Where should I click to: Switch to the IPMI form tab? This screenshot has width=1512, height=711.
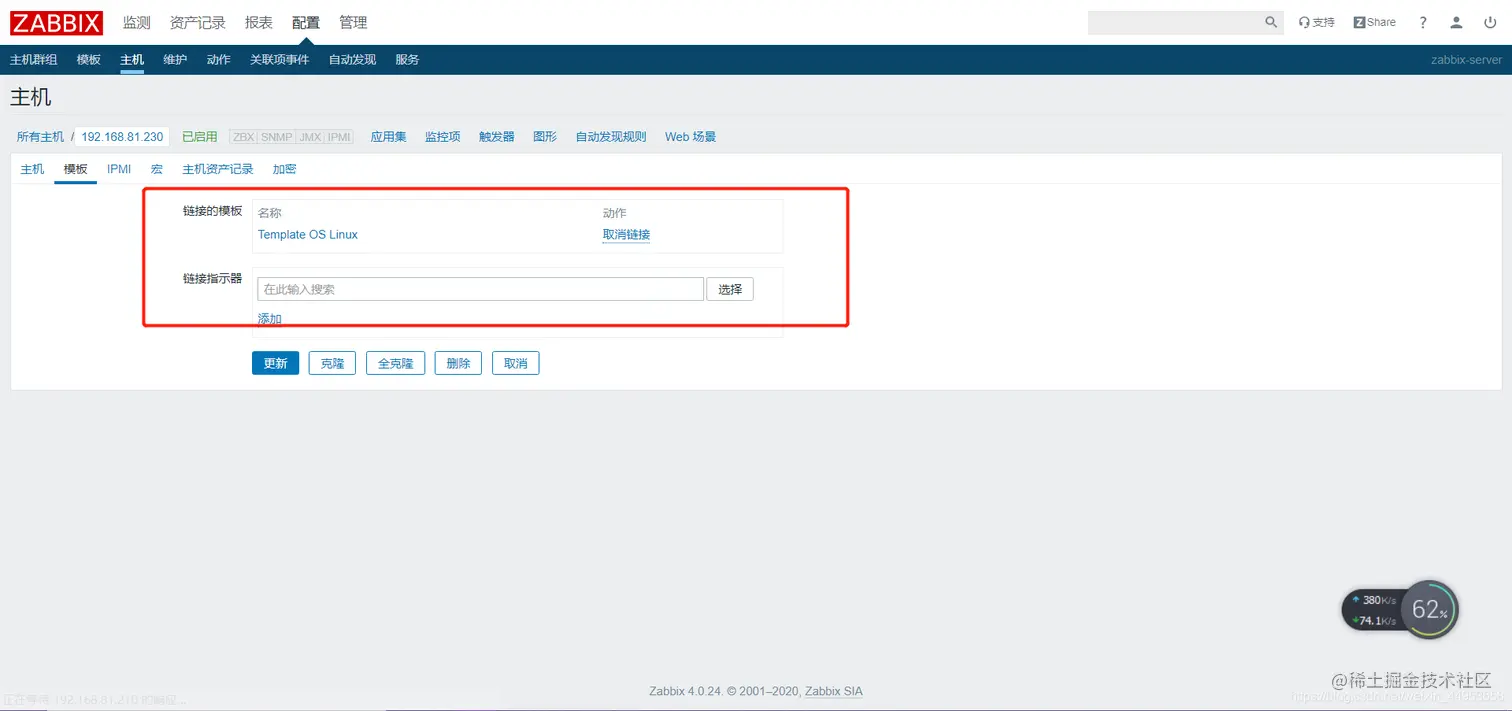click(119, 169)
